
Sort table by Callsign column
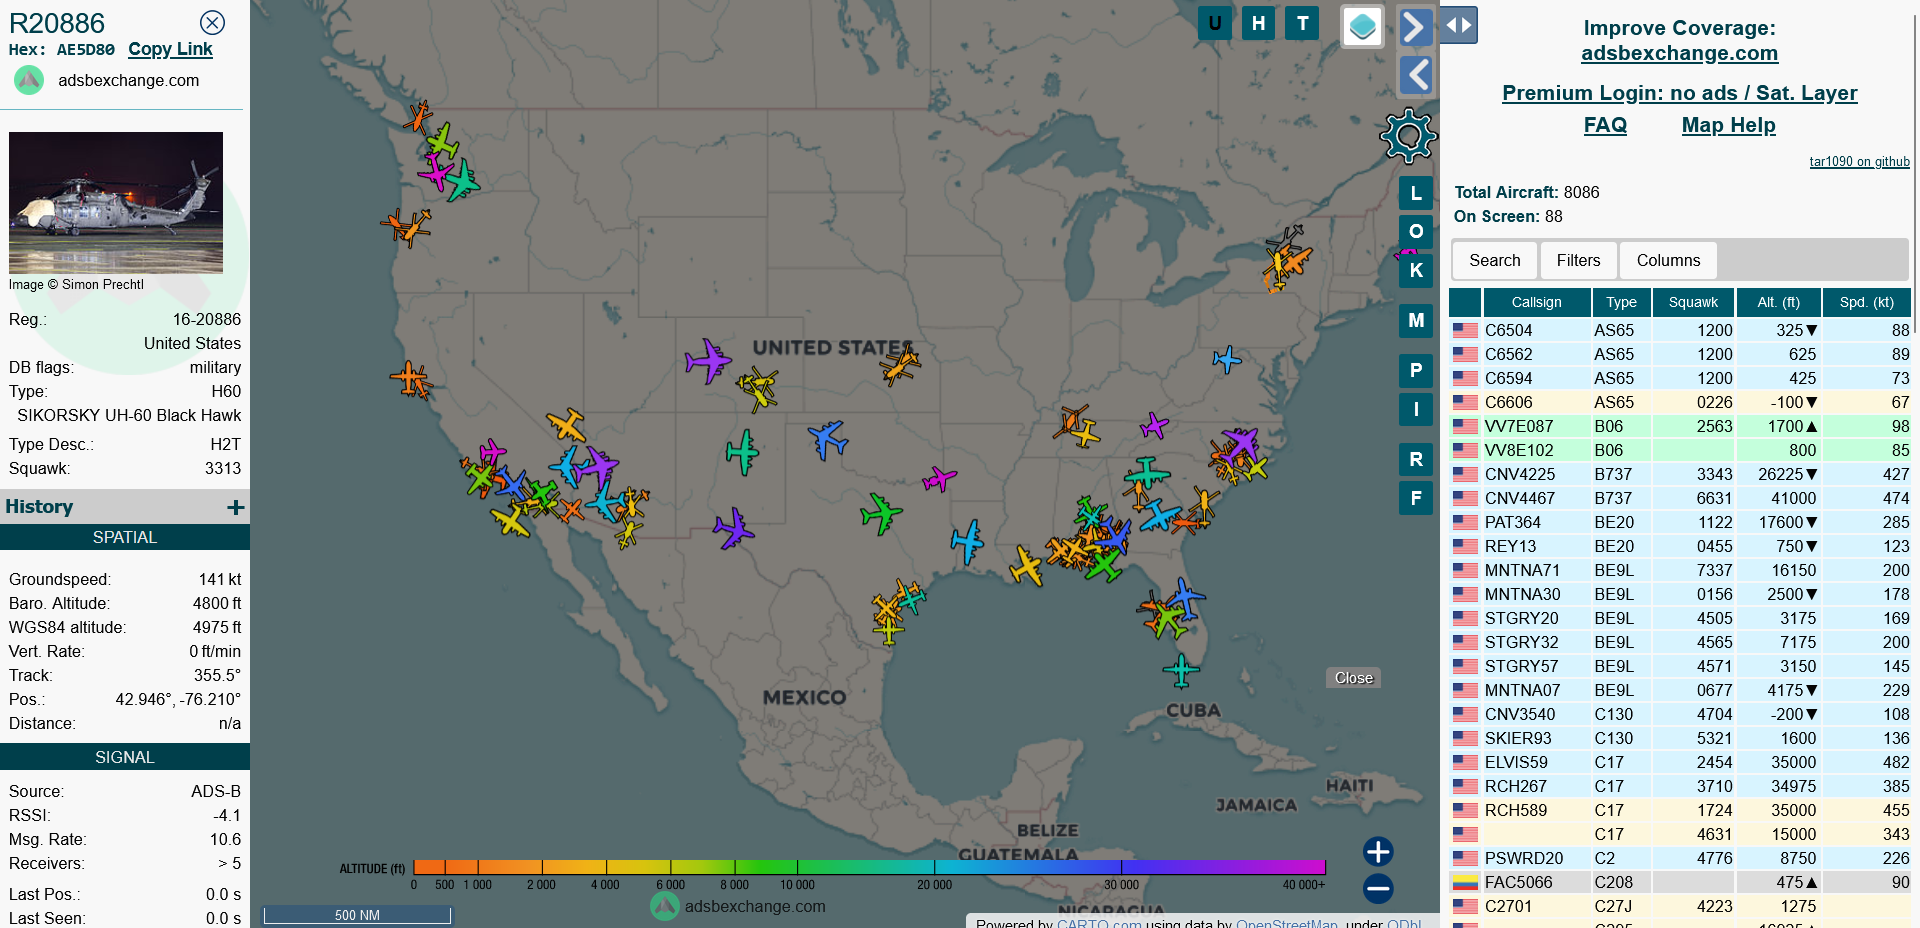coord(1536,302)
